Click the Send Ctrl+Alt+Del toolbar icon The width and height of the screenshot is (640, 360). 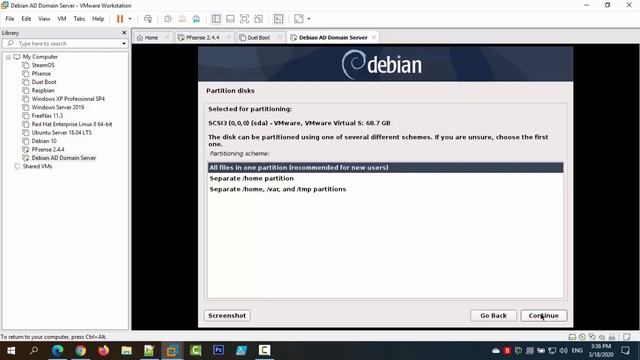[x=148, y=19]
